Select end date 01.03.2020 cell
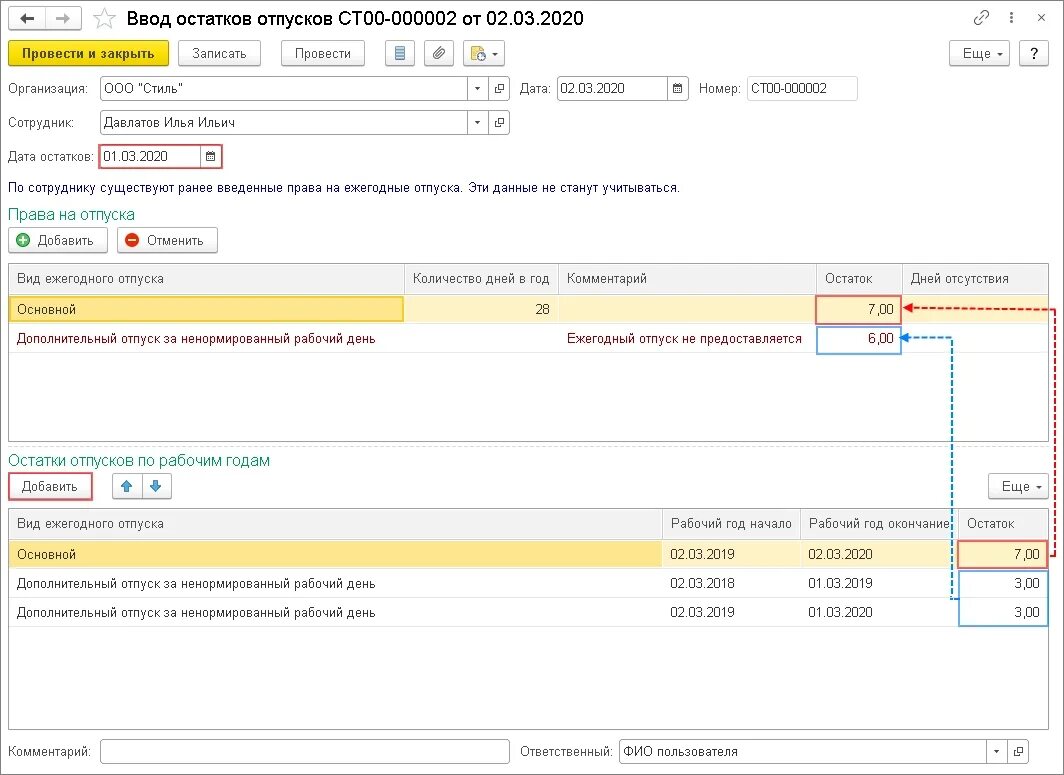Viewport: 1064px width, 775px height. coord(879,613)
